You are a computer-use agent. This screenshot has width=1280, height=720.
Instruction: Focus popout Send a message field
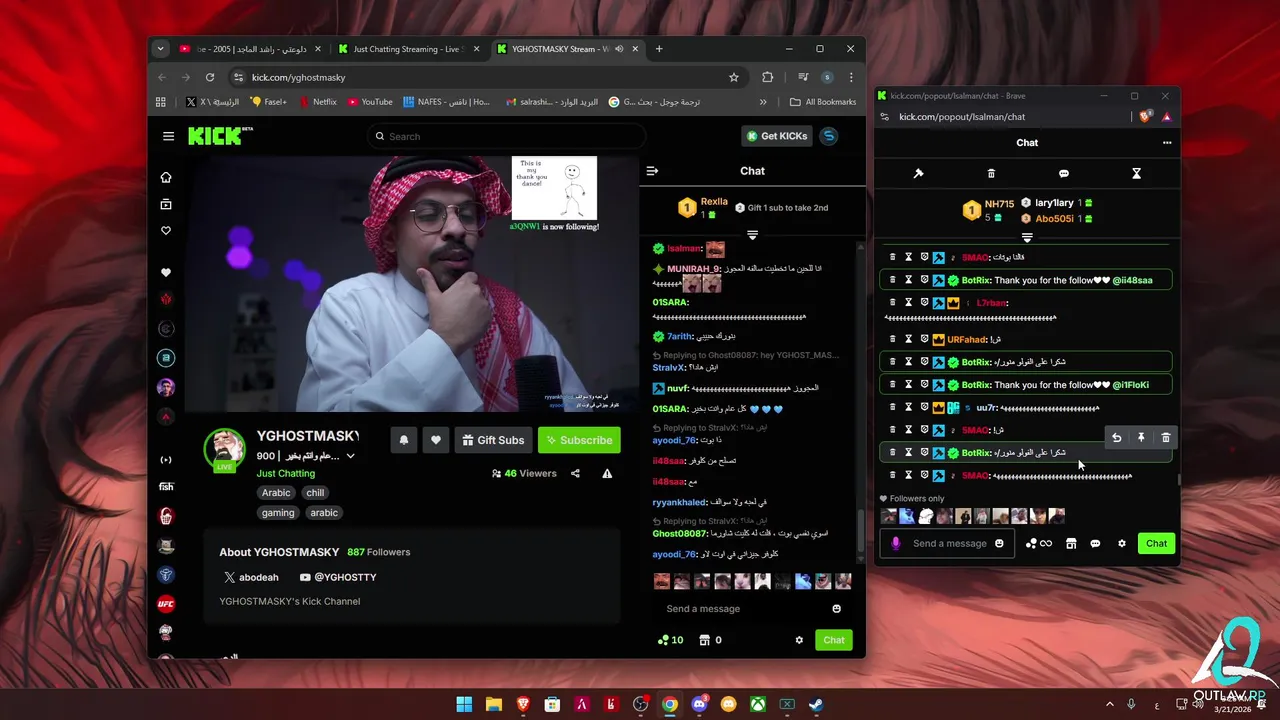click(949, 543)
